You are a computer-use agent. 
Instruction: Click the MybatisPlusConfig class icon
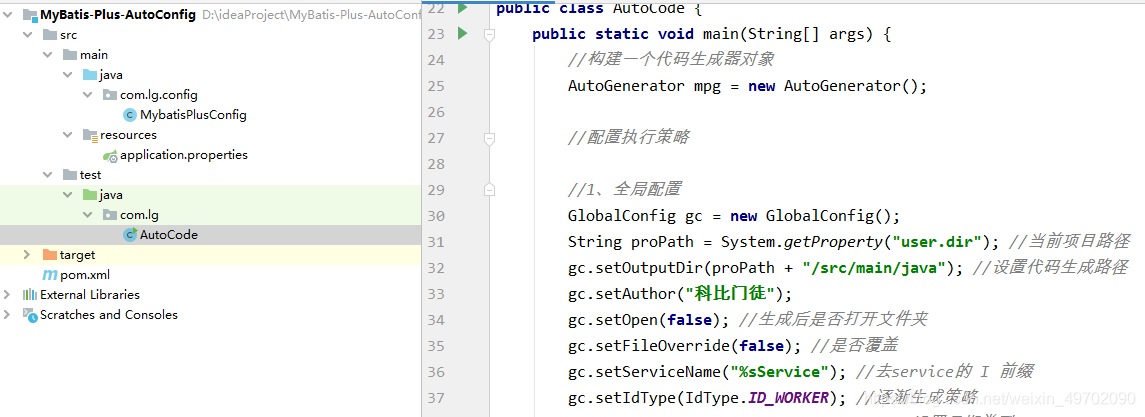click(x=130, y=115)
